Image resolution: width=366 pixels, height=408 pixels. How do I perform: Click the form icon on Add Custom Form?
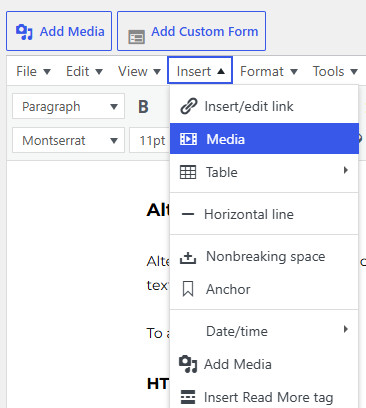(x=136, y=37)
